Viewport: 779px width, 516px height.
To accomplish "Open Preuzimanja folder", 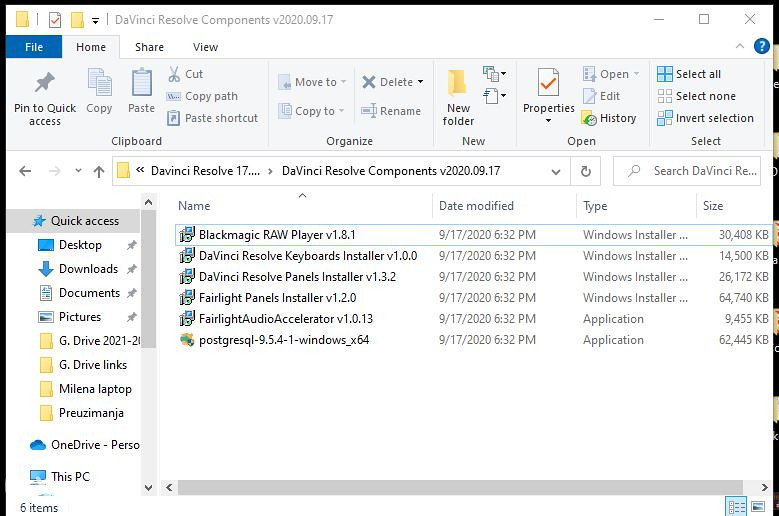I will coord(91,413).
